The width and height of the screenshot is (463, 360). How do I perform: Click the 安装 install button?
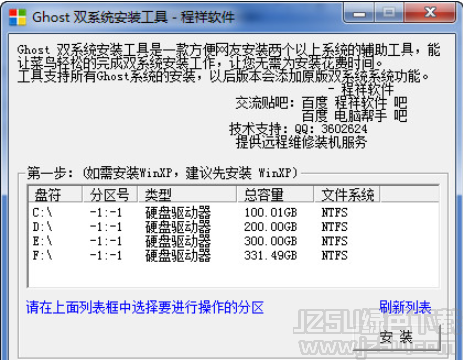pos(397,337)
